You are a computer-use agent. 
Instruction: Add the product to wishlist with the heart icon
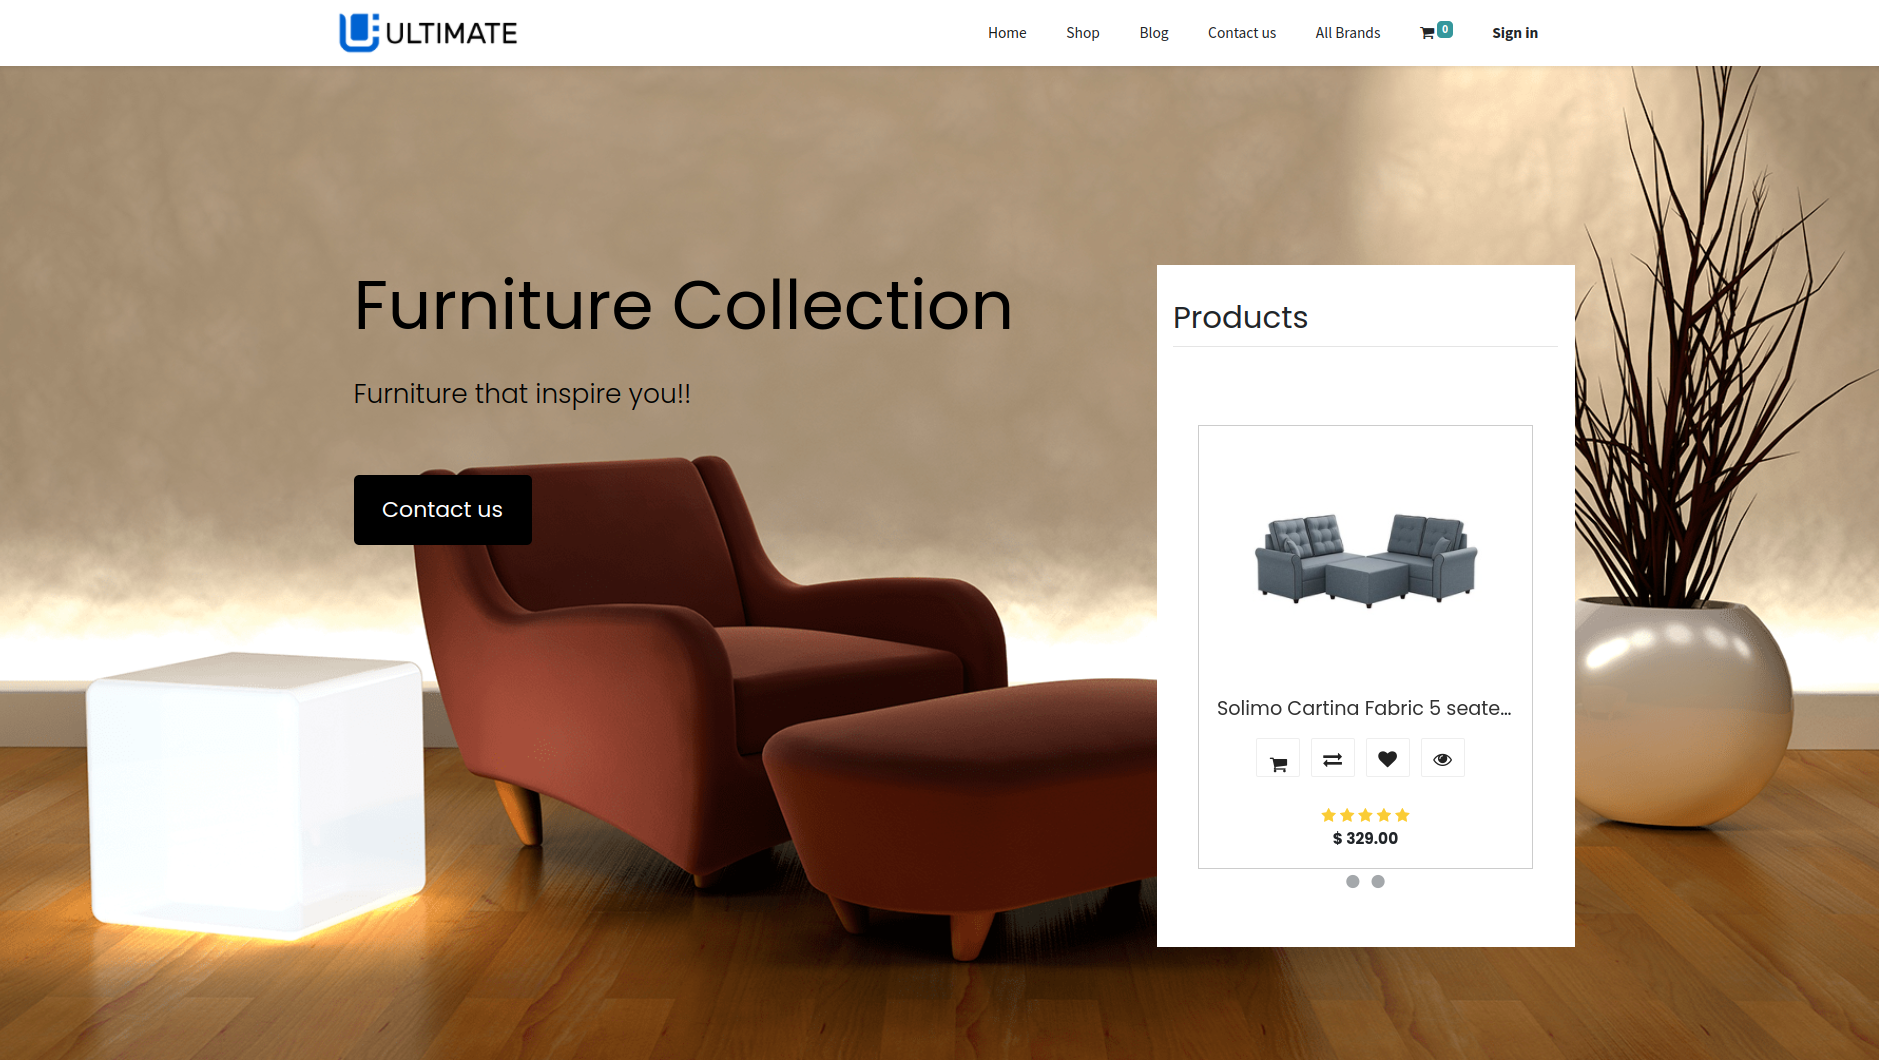click(x=1387, y=759)
